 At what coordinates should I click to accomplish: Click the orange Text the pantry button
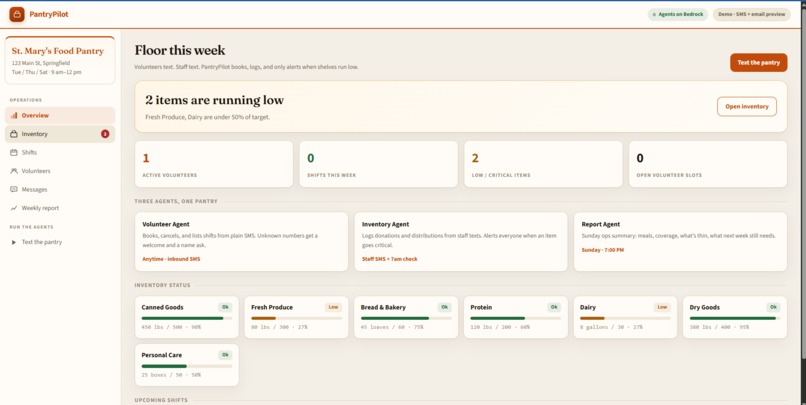click(x=759, y=63)
